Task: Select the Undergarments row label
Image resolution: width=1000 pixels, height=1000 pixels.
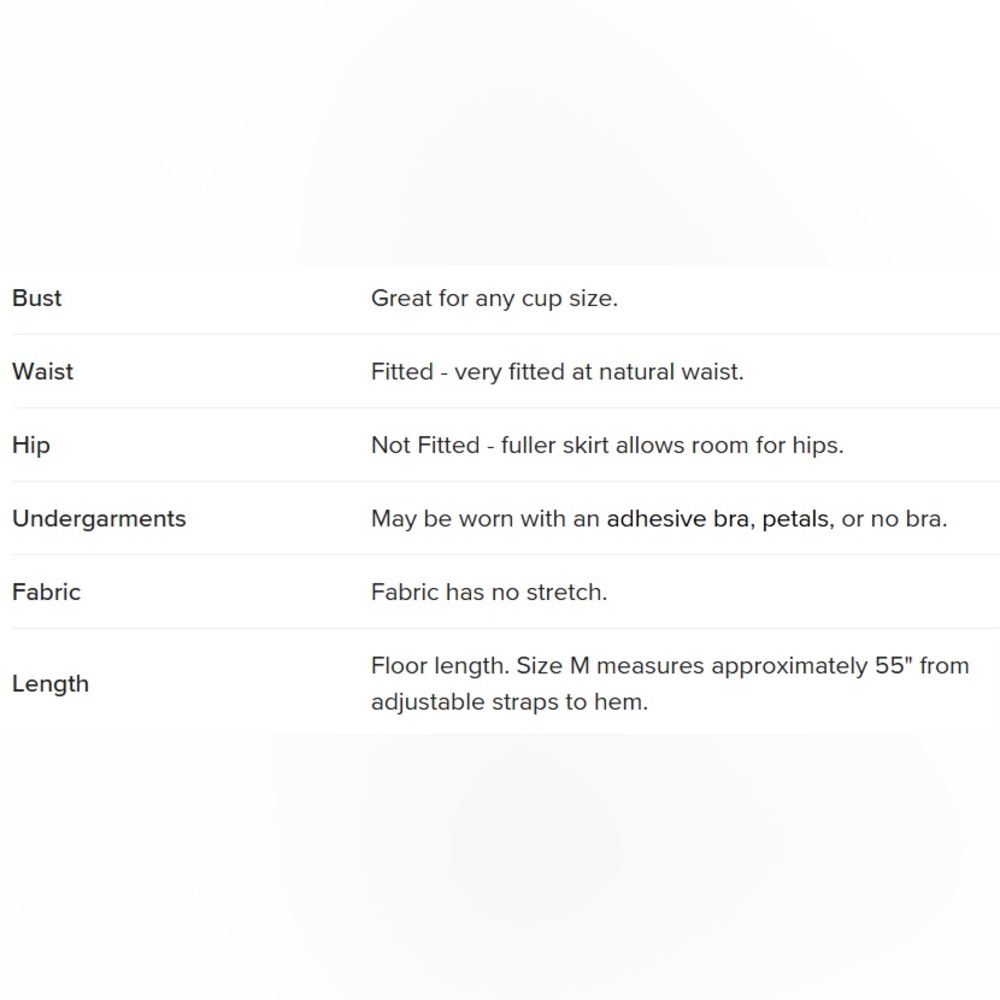Action: tap(99, 519)
